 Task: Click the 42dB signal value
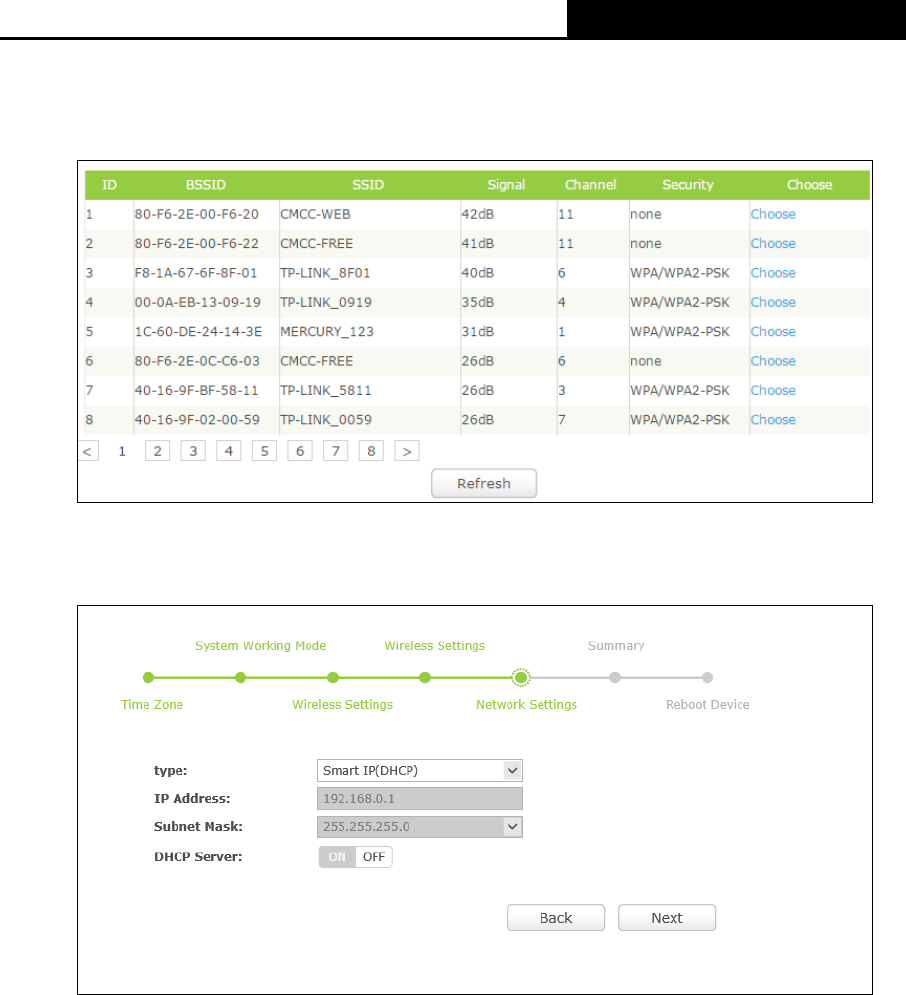pos(478,214)
